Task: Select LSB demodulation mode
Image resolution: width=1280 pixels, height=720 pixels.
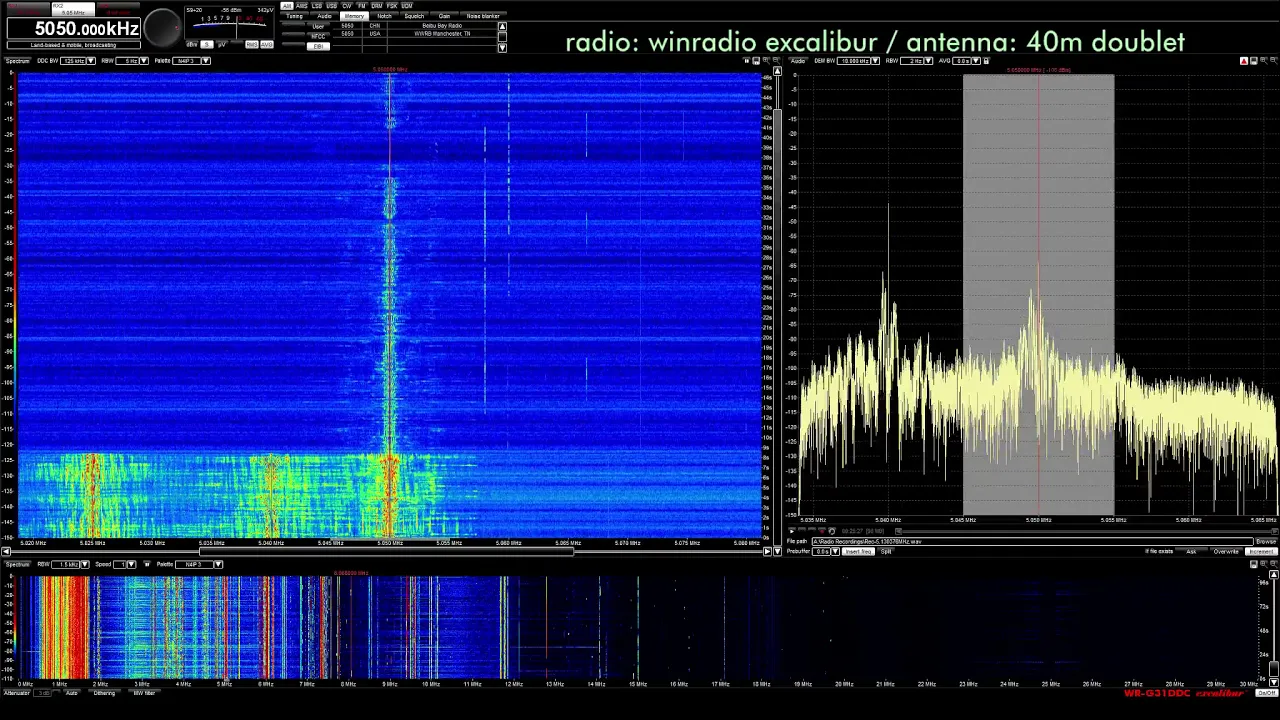Action: 317,6
